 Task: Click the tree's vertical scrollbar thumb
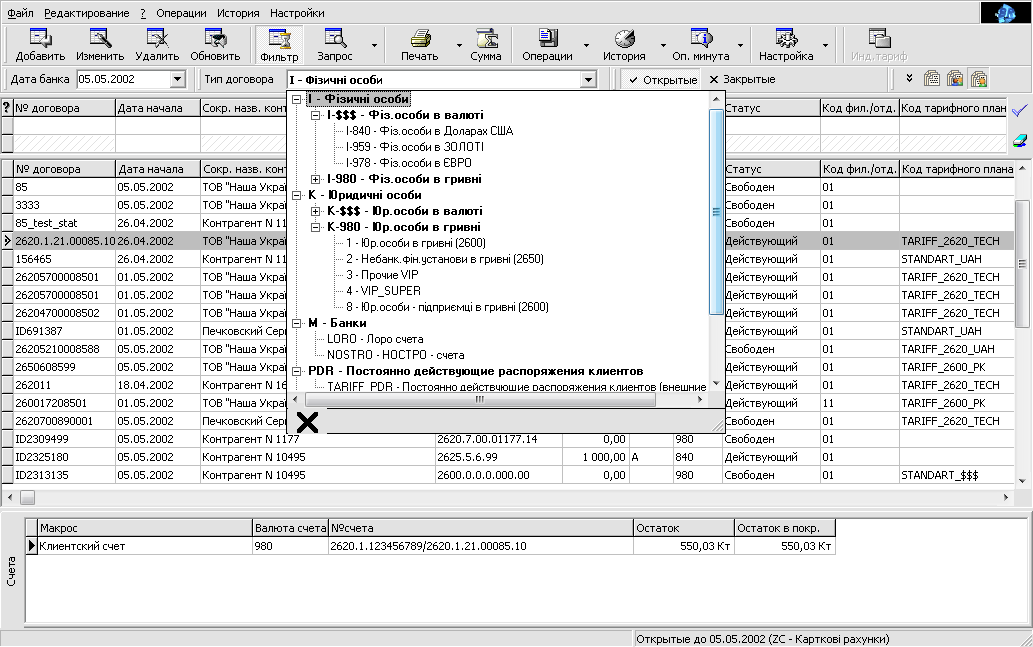click(x=716, y=211)
